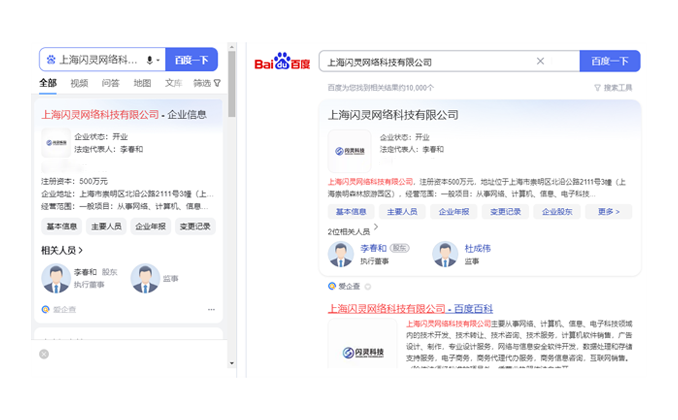The height and width of the screenshot is (420, 678).
Task: Open 搜索工具 filter tools
Action: (x=613, y=88)
